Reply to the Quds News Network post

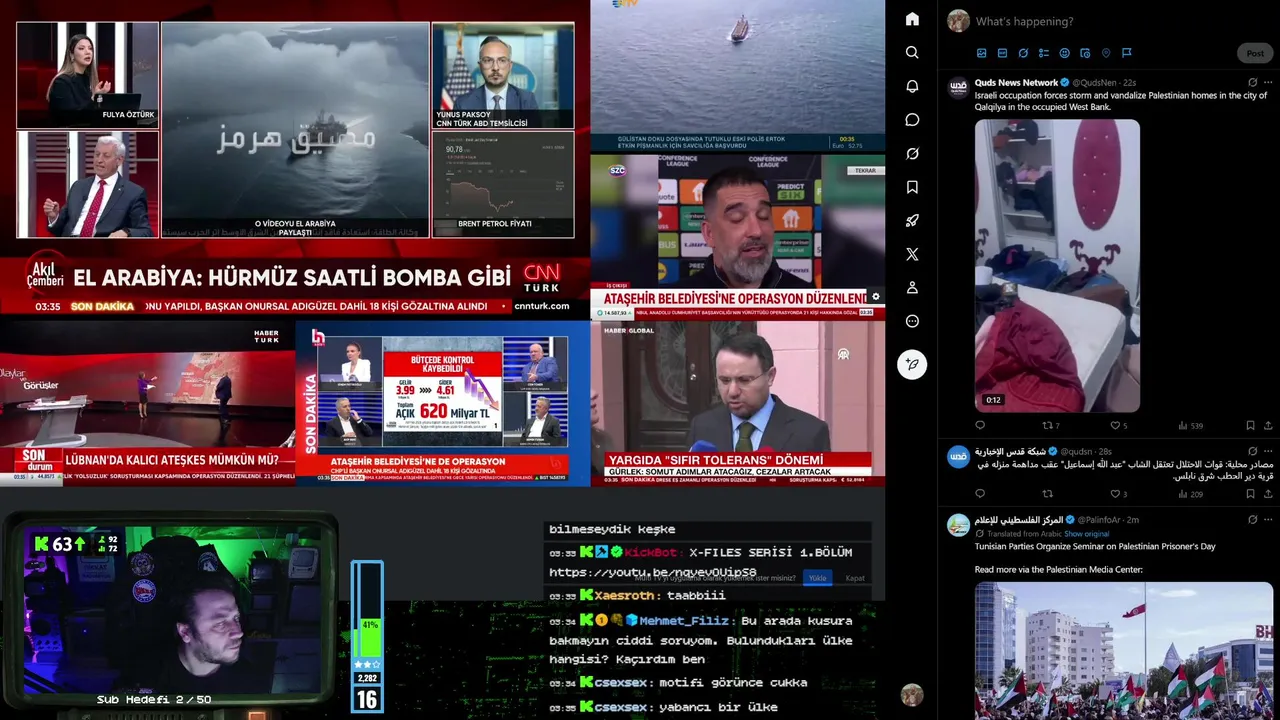980,425
